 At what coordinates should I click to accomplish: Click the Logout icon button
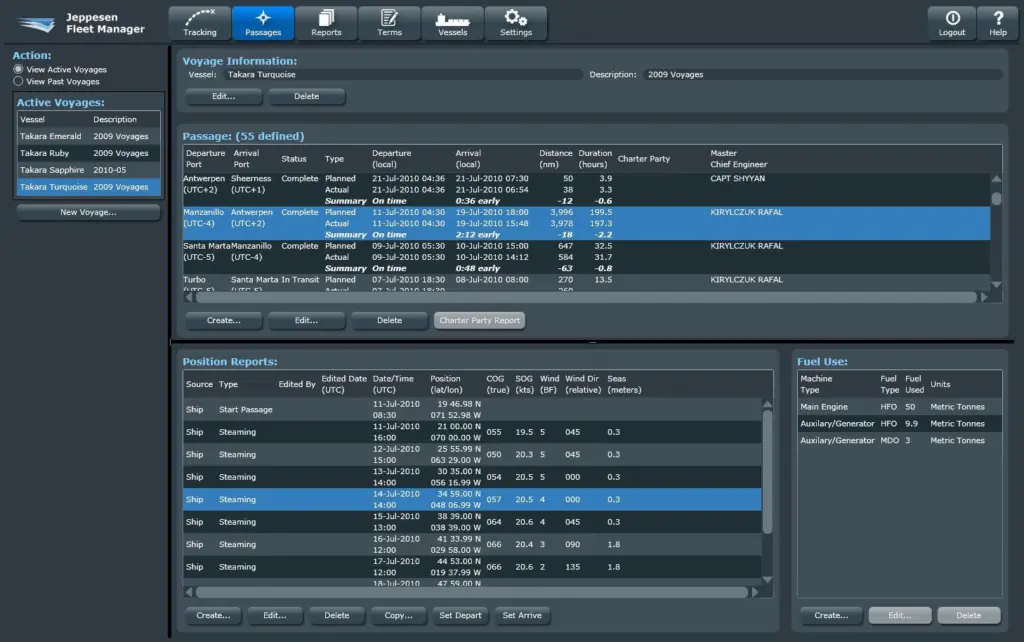[952, 23]
